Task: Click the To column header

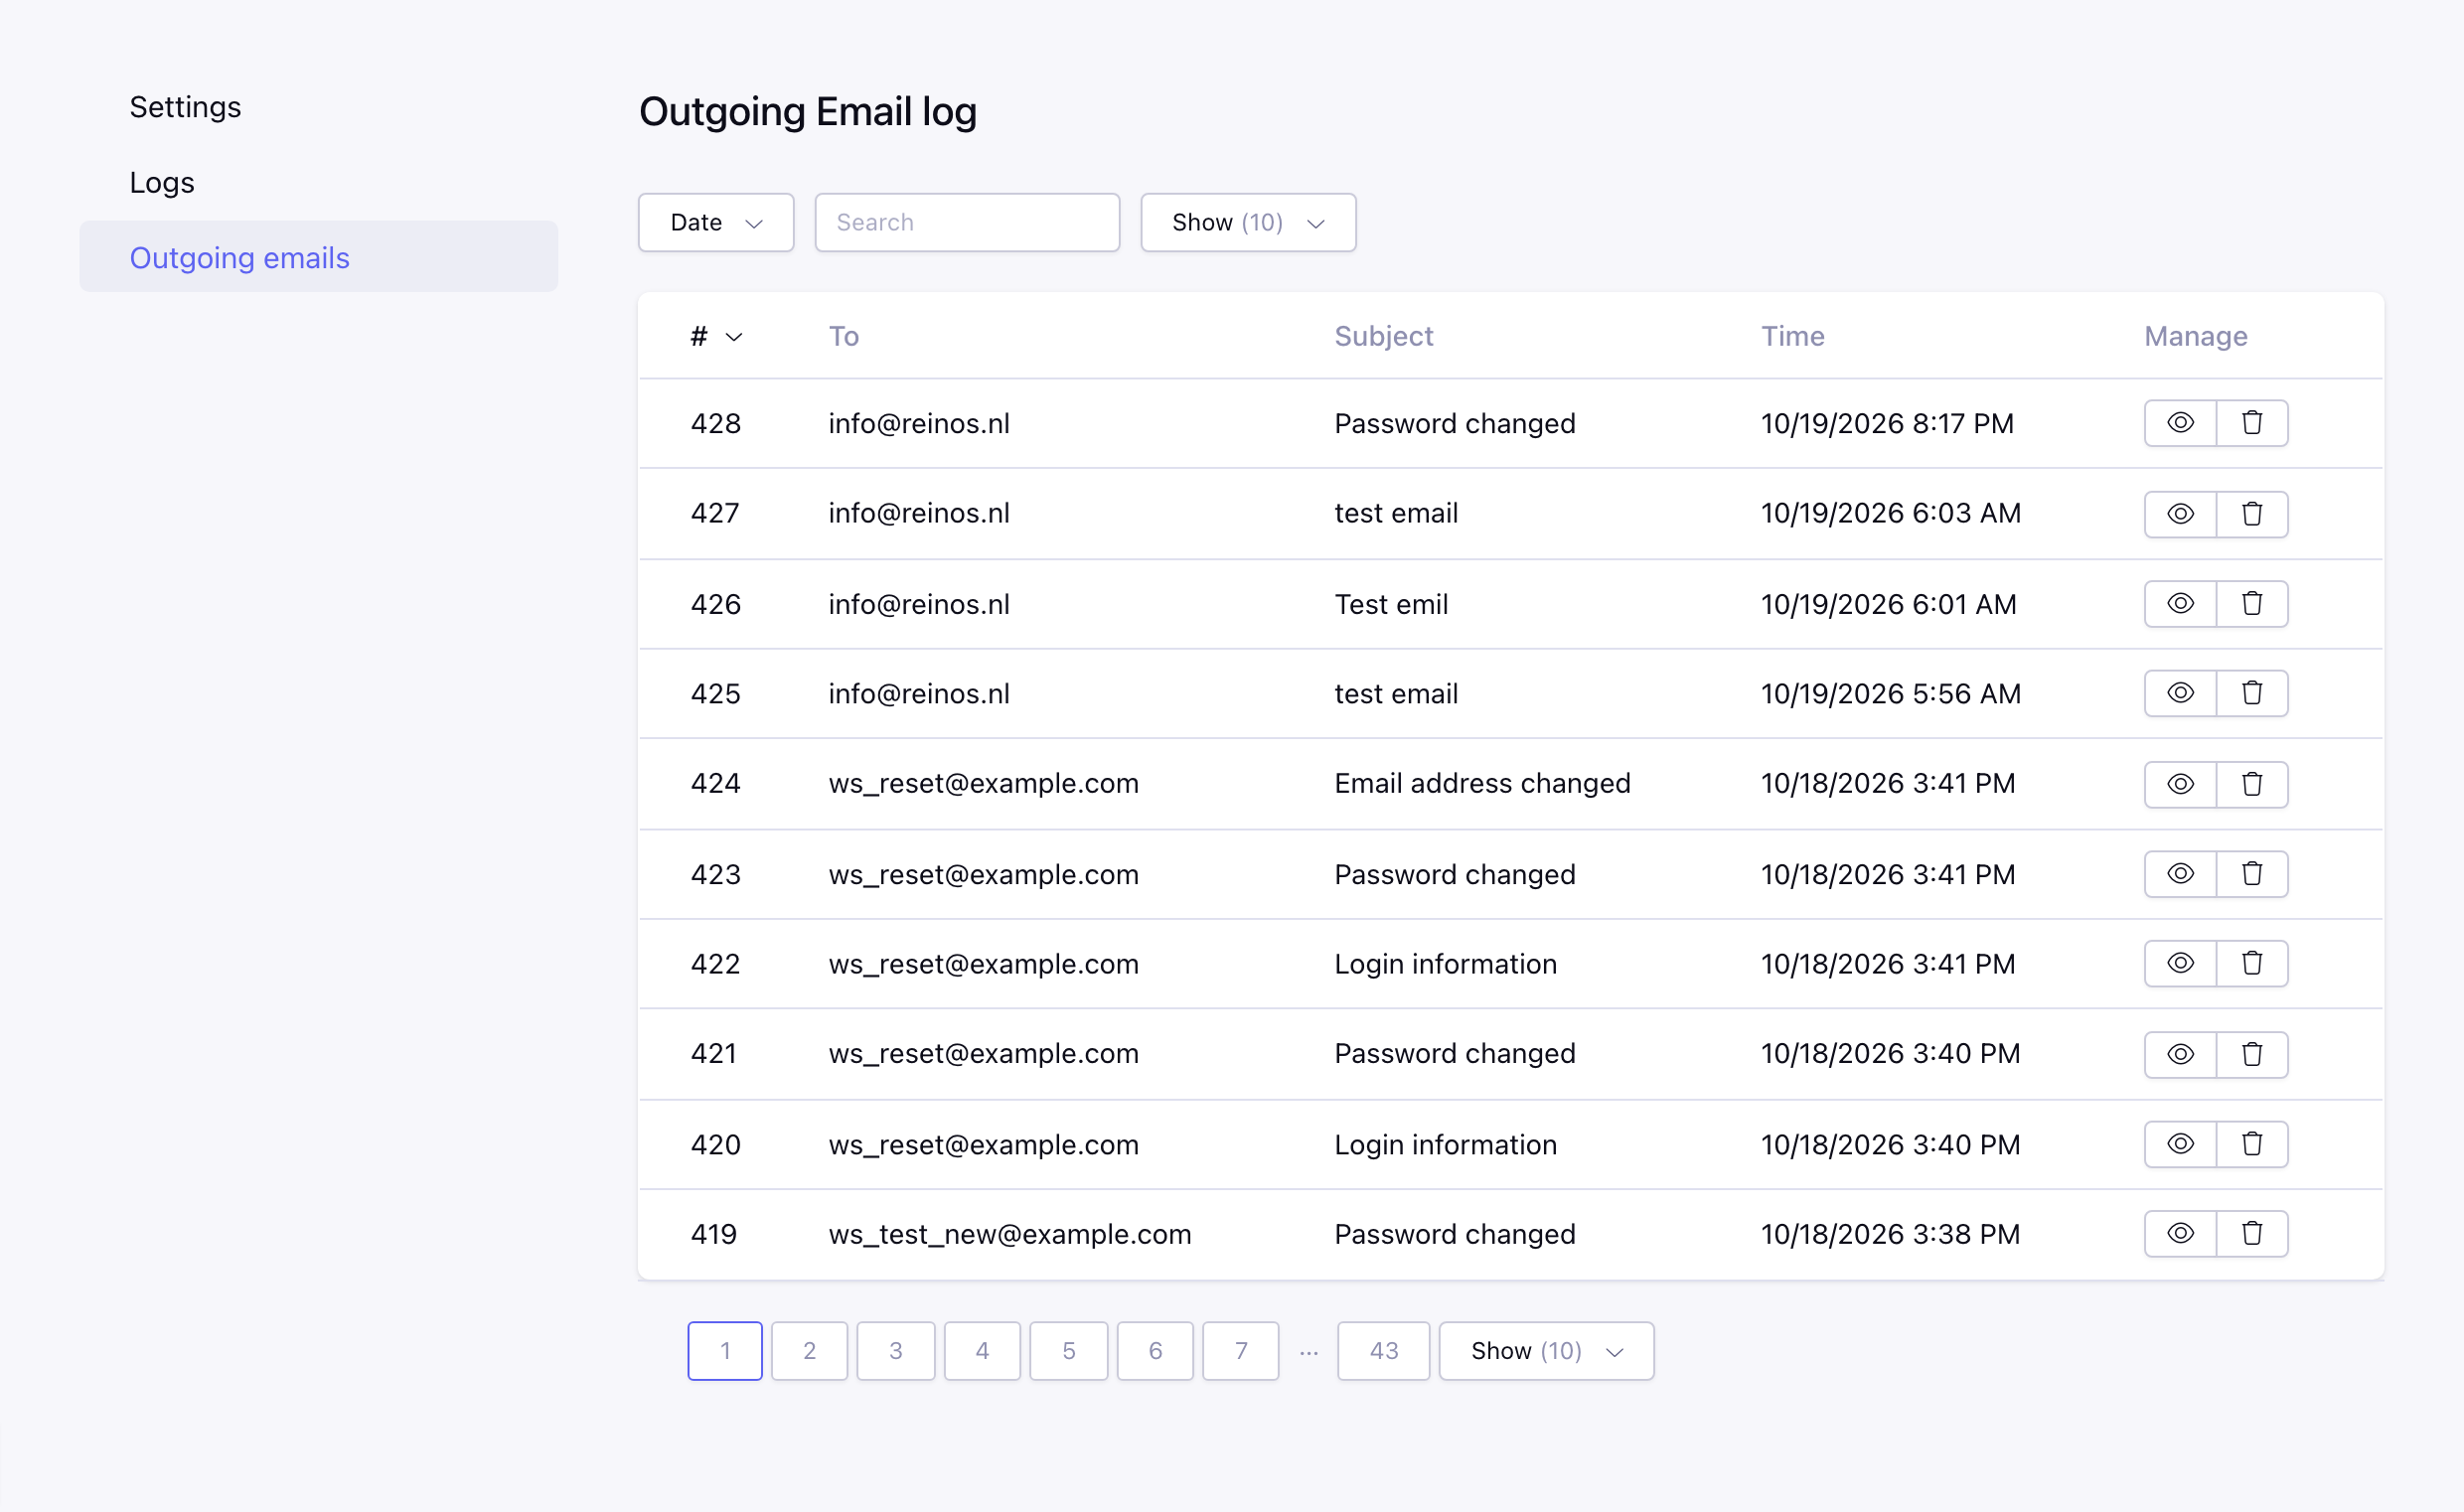Action: (x=844, y=336)
